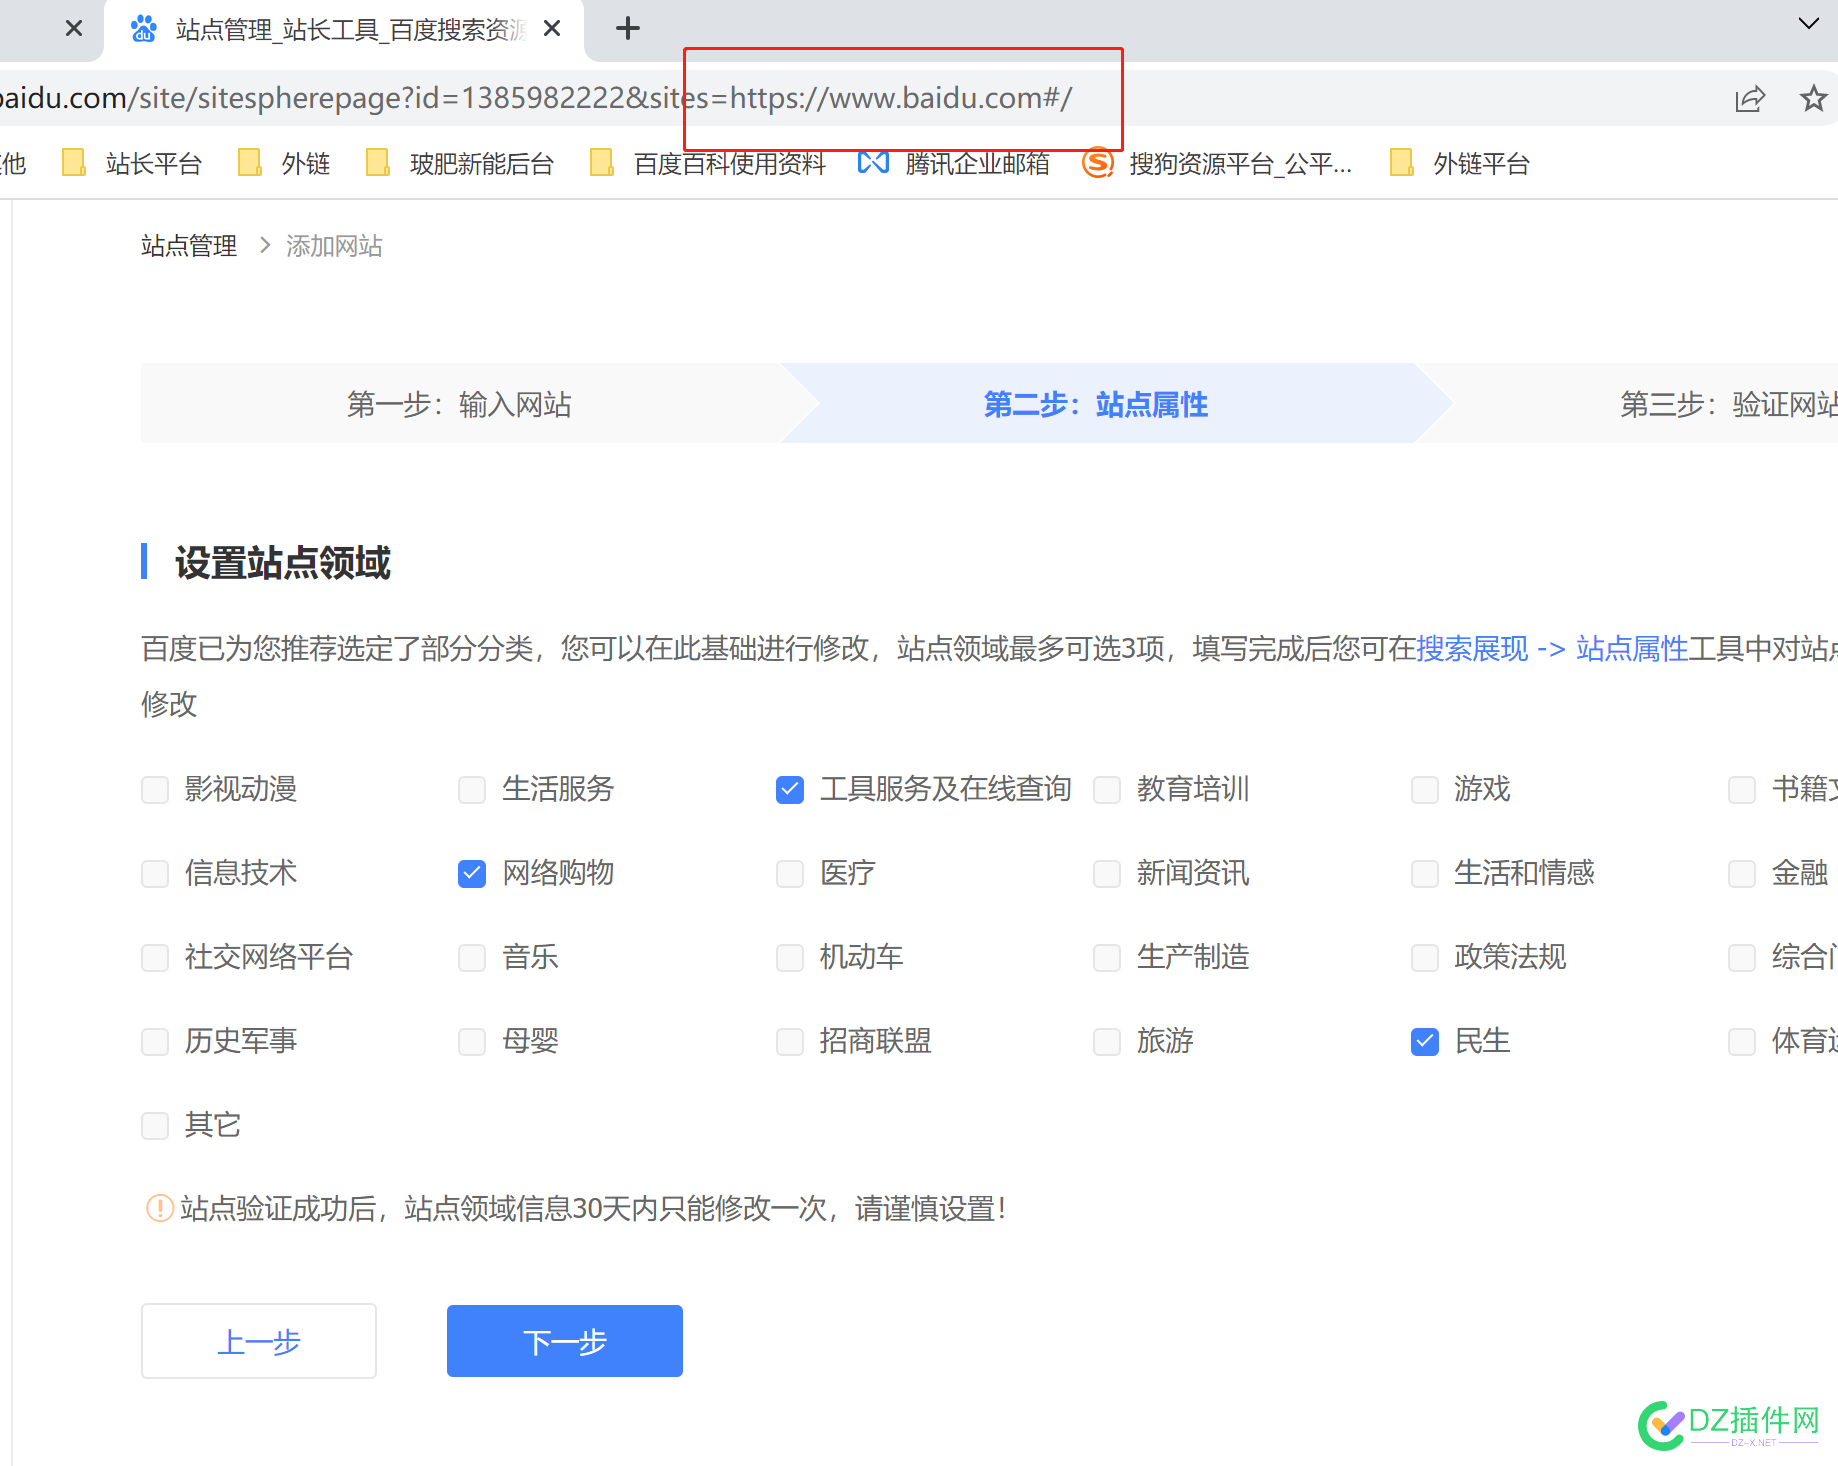Check the 生活和情感 checkbox
Screen dimensions: 1838x1466
(1425, 874)
